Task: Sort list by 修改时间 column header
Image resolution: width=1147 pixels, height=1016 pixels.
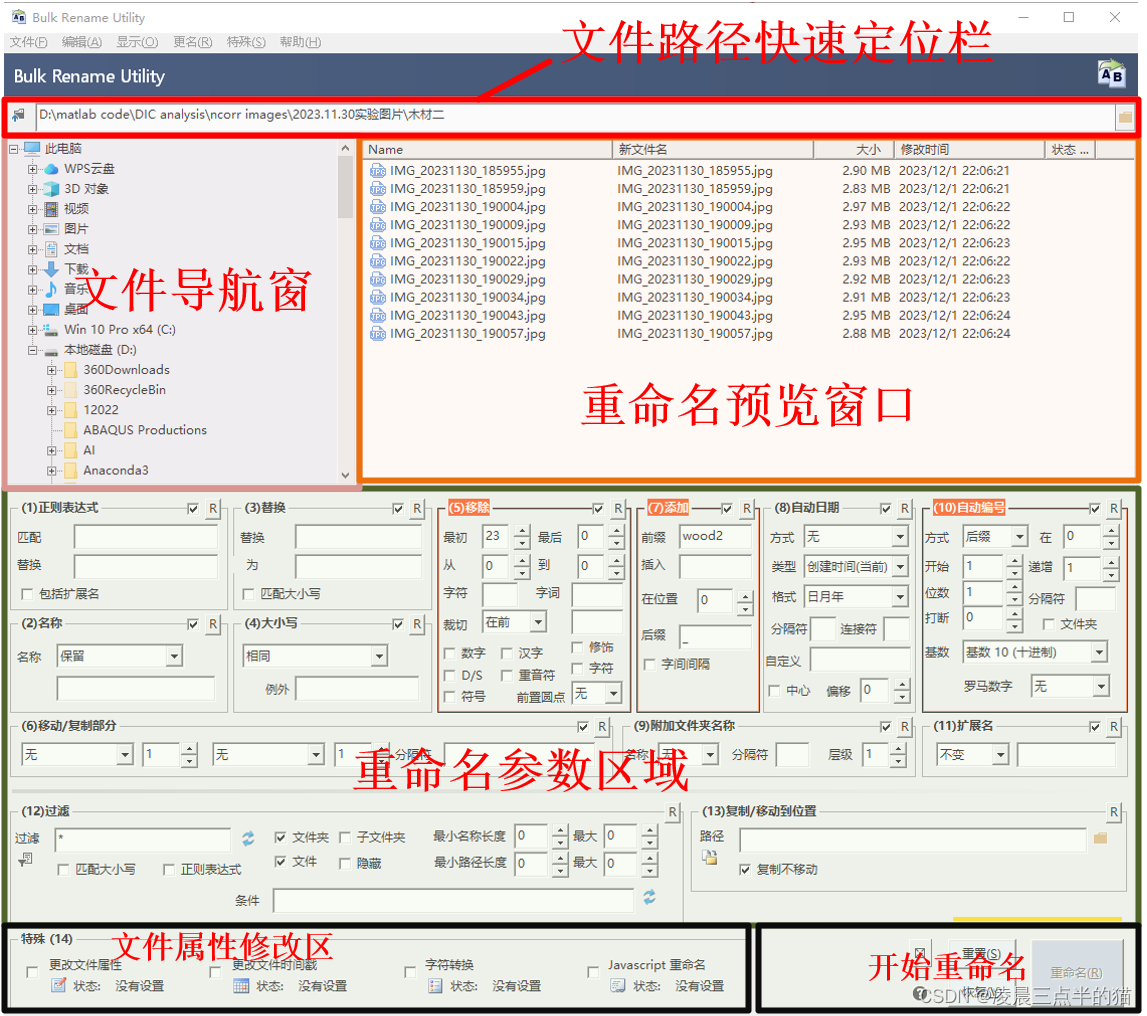Action: pos(969,150)
